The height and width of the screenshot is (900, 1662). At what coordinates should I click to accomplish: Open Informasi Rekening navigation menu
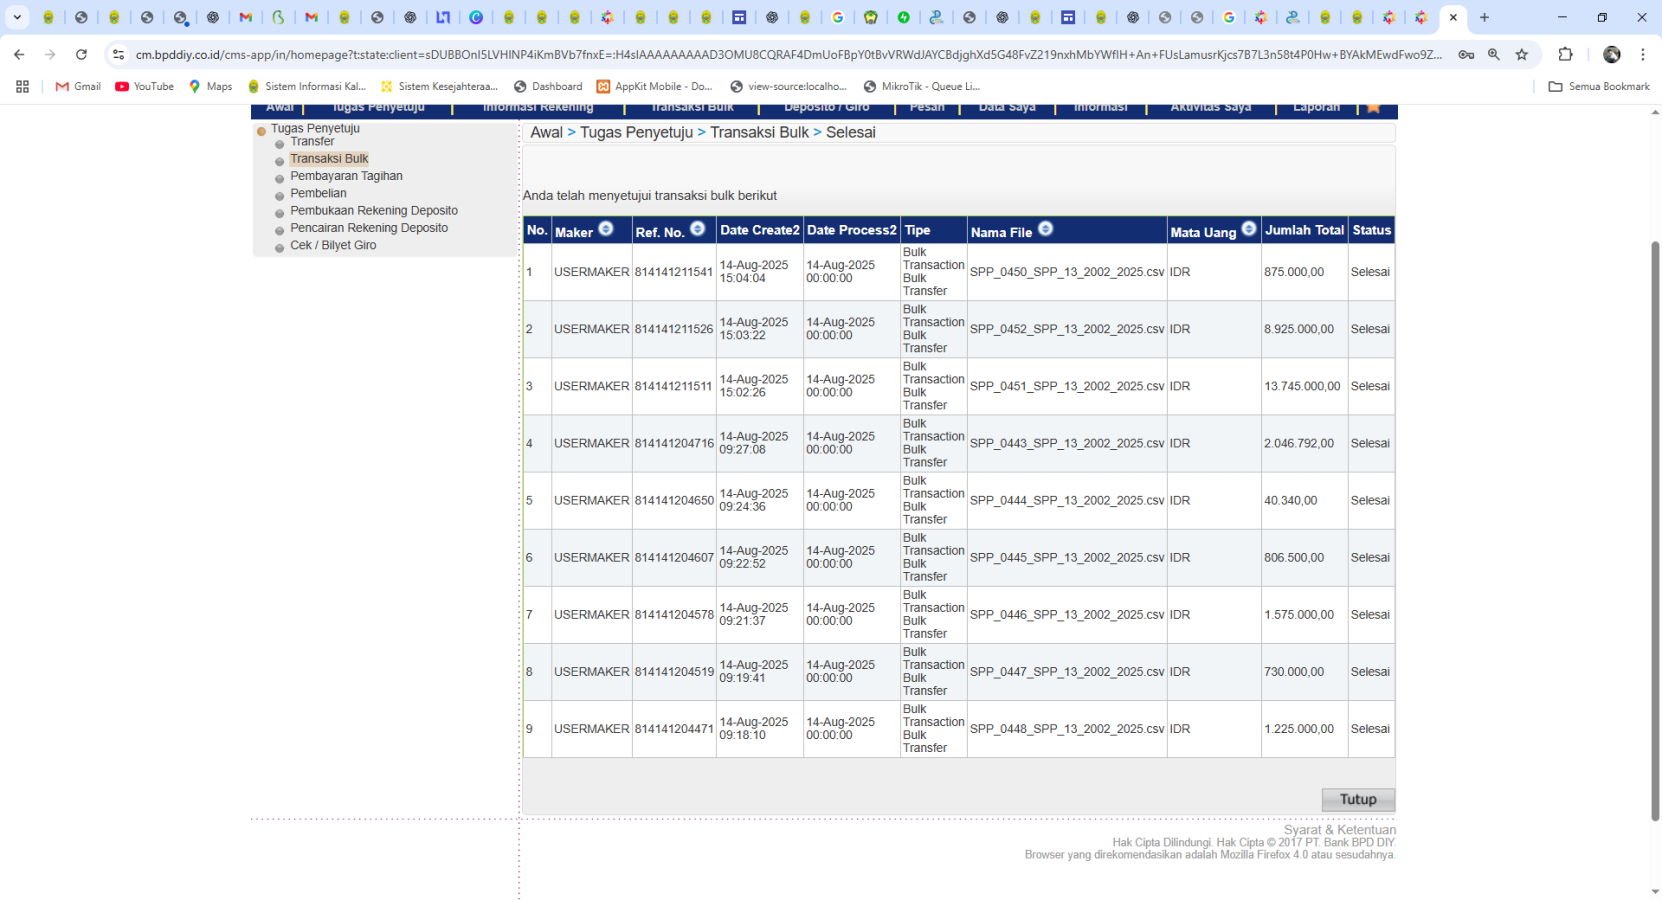coord(538,108)
